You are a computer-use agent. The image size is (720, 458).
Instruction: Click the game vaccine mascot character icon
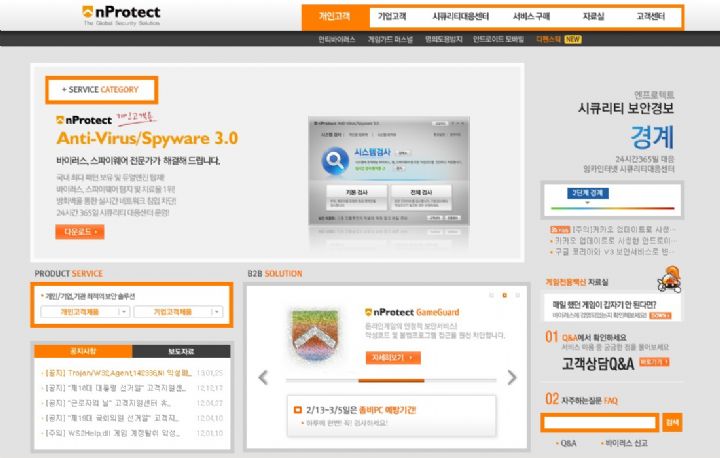tap(669, 278)
